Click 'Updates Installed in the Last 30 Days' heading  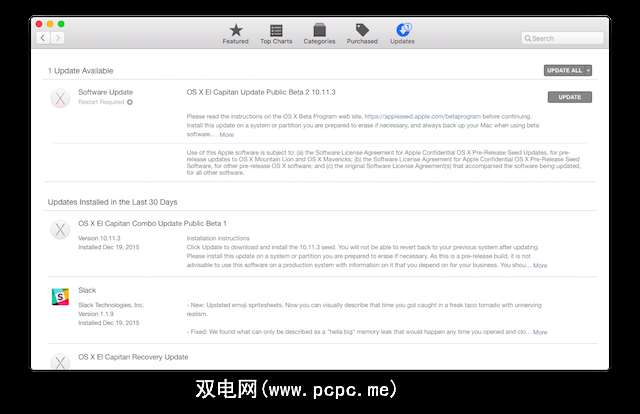[113, 202]
